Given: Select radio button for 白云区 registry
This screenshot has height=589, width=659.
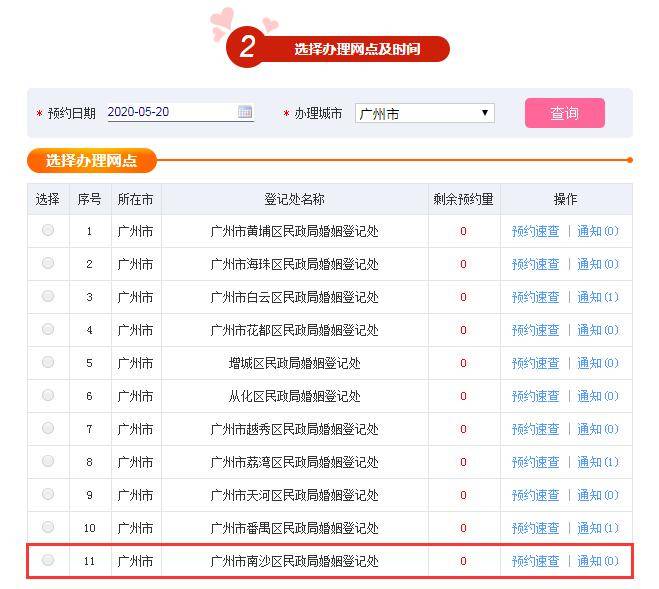Looking at the screenshot, I should tap(48, 296).
